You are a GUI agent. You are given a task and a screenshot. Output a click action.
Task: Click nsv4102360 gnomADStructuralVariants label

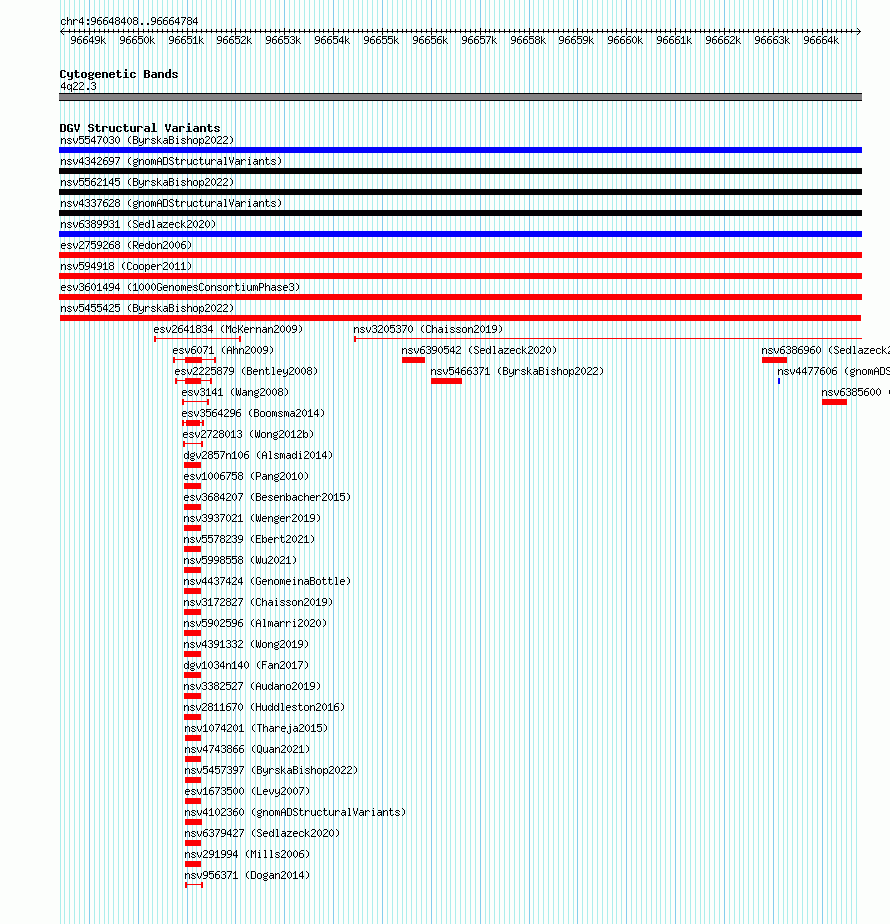coord(295,812)
